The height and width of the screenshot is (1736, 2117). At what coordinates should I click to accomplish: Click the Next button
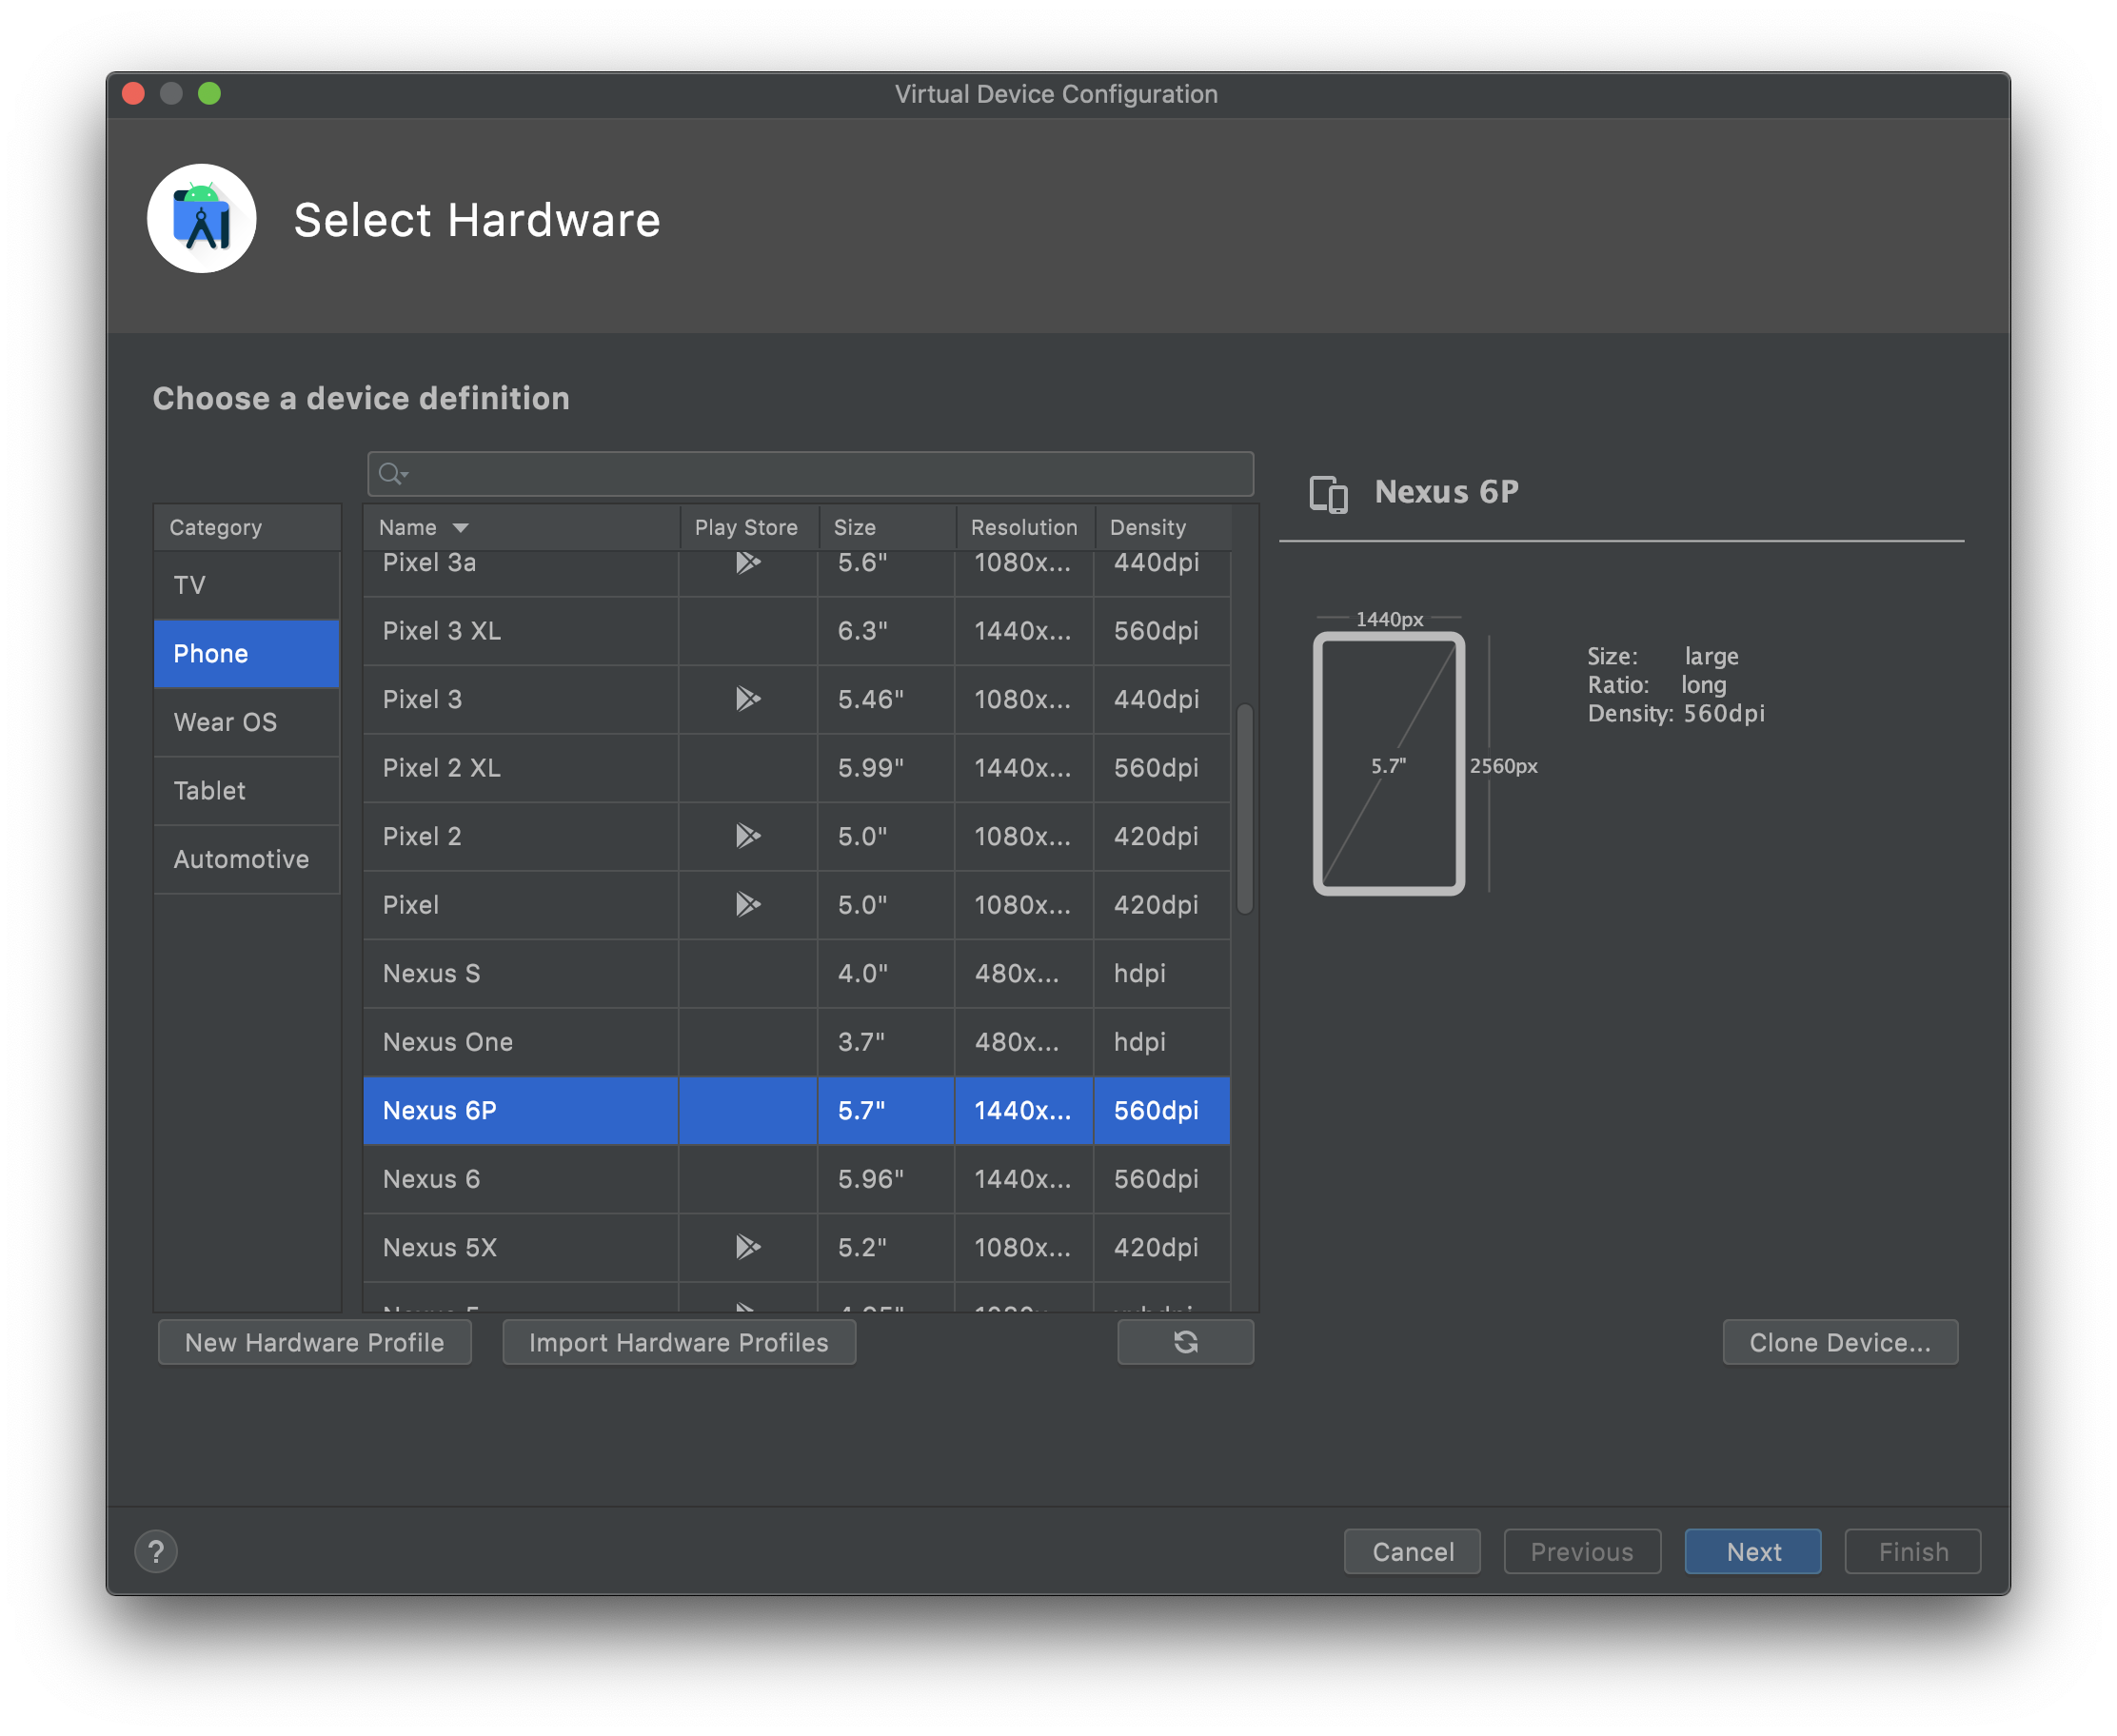coord(1753,1551)
